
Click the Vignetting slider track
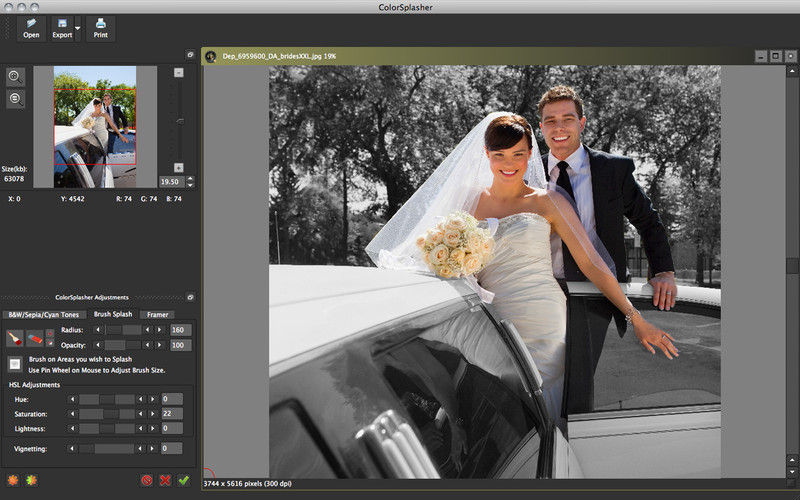107,448
